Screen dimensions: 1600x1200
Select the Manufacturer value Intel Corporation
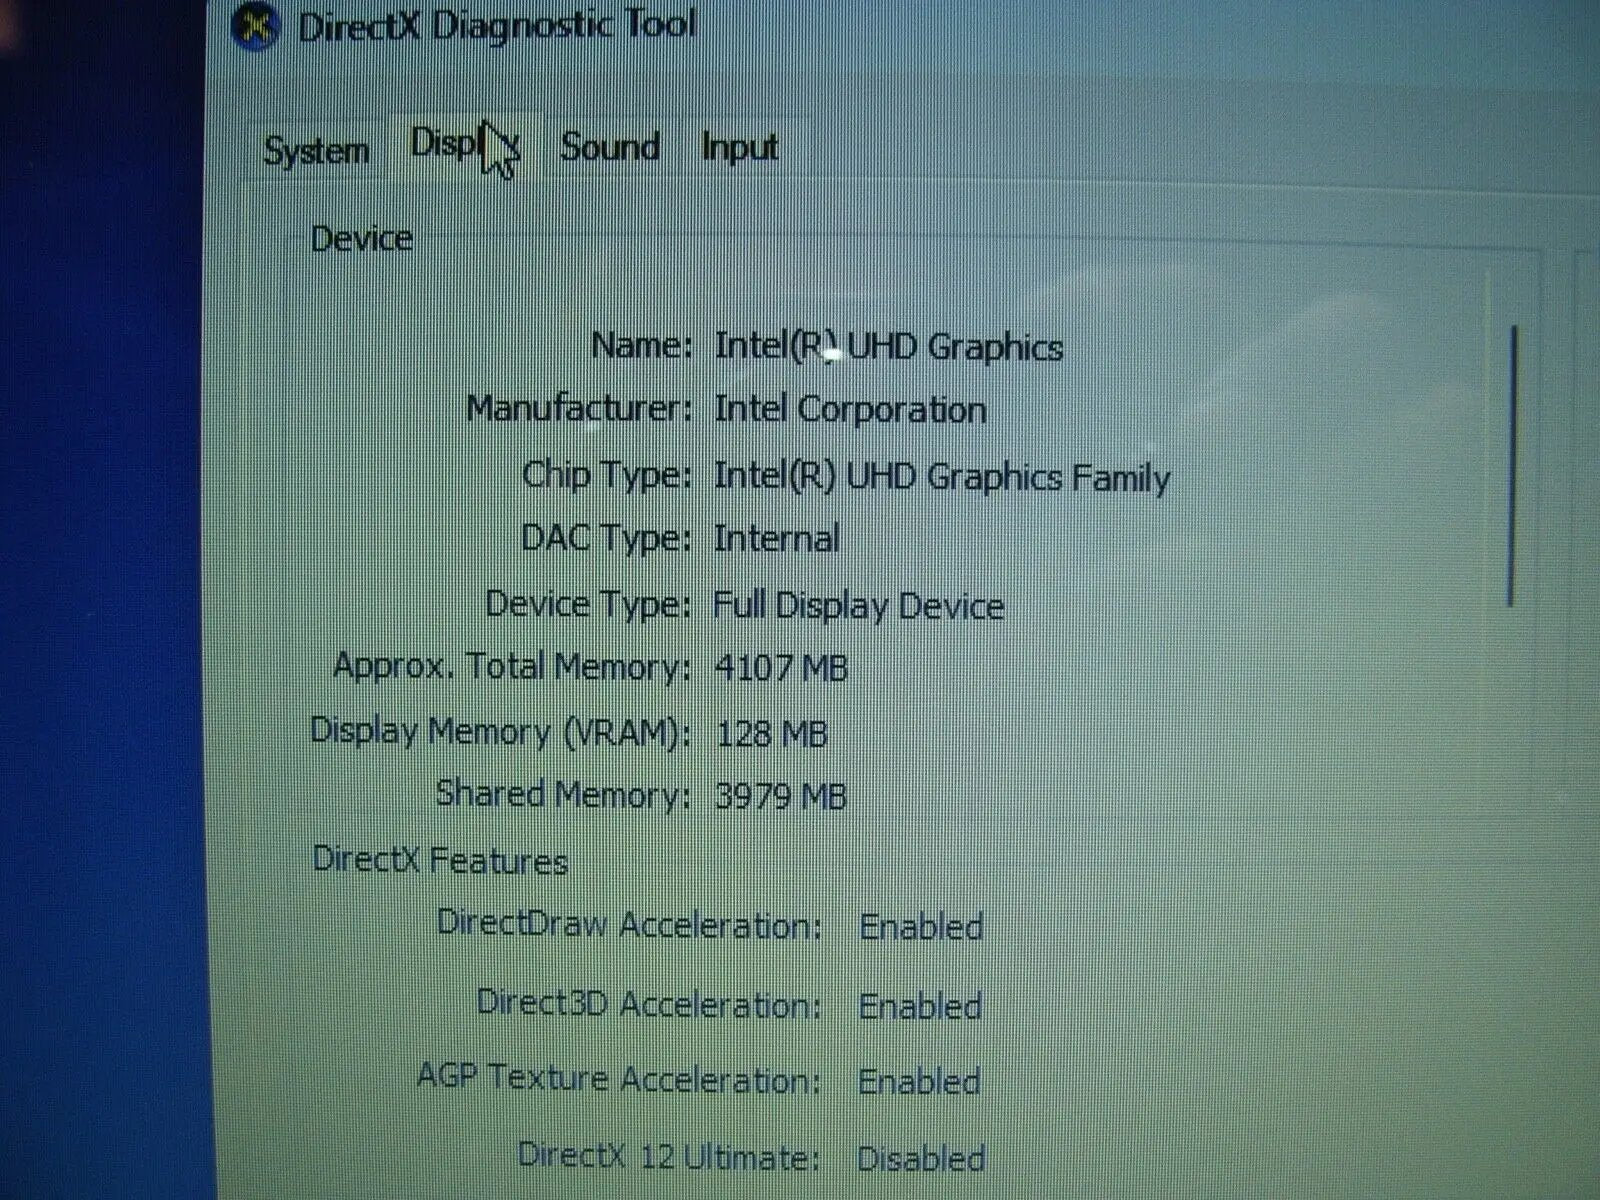coord(850,410)
